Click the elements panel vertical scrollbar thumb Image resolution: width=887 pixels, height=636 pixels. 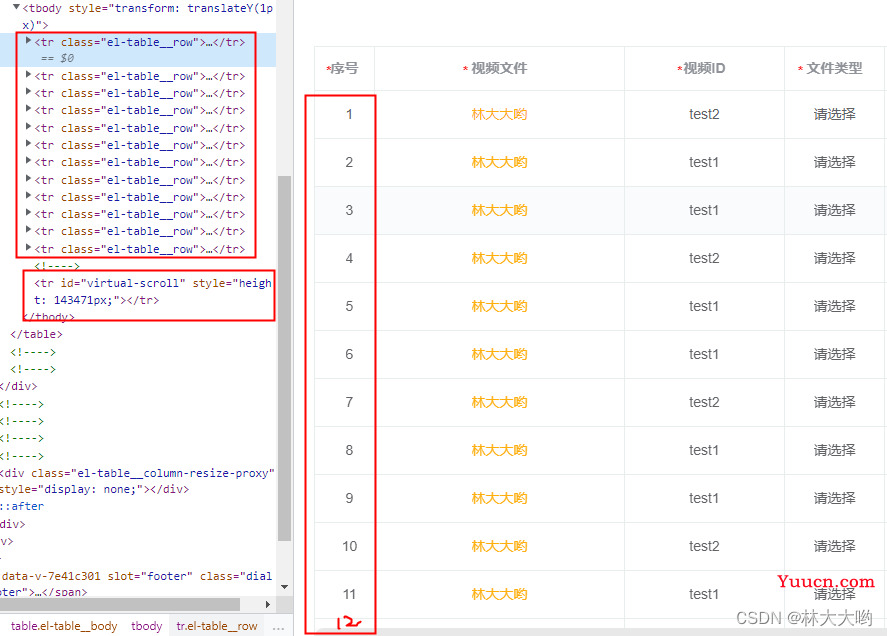tap(285, 358)
